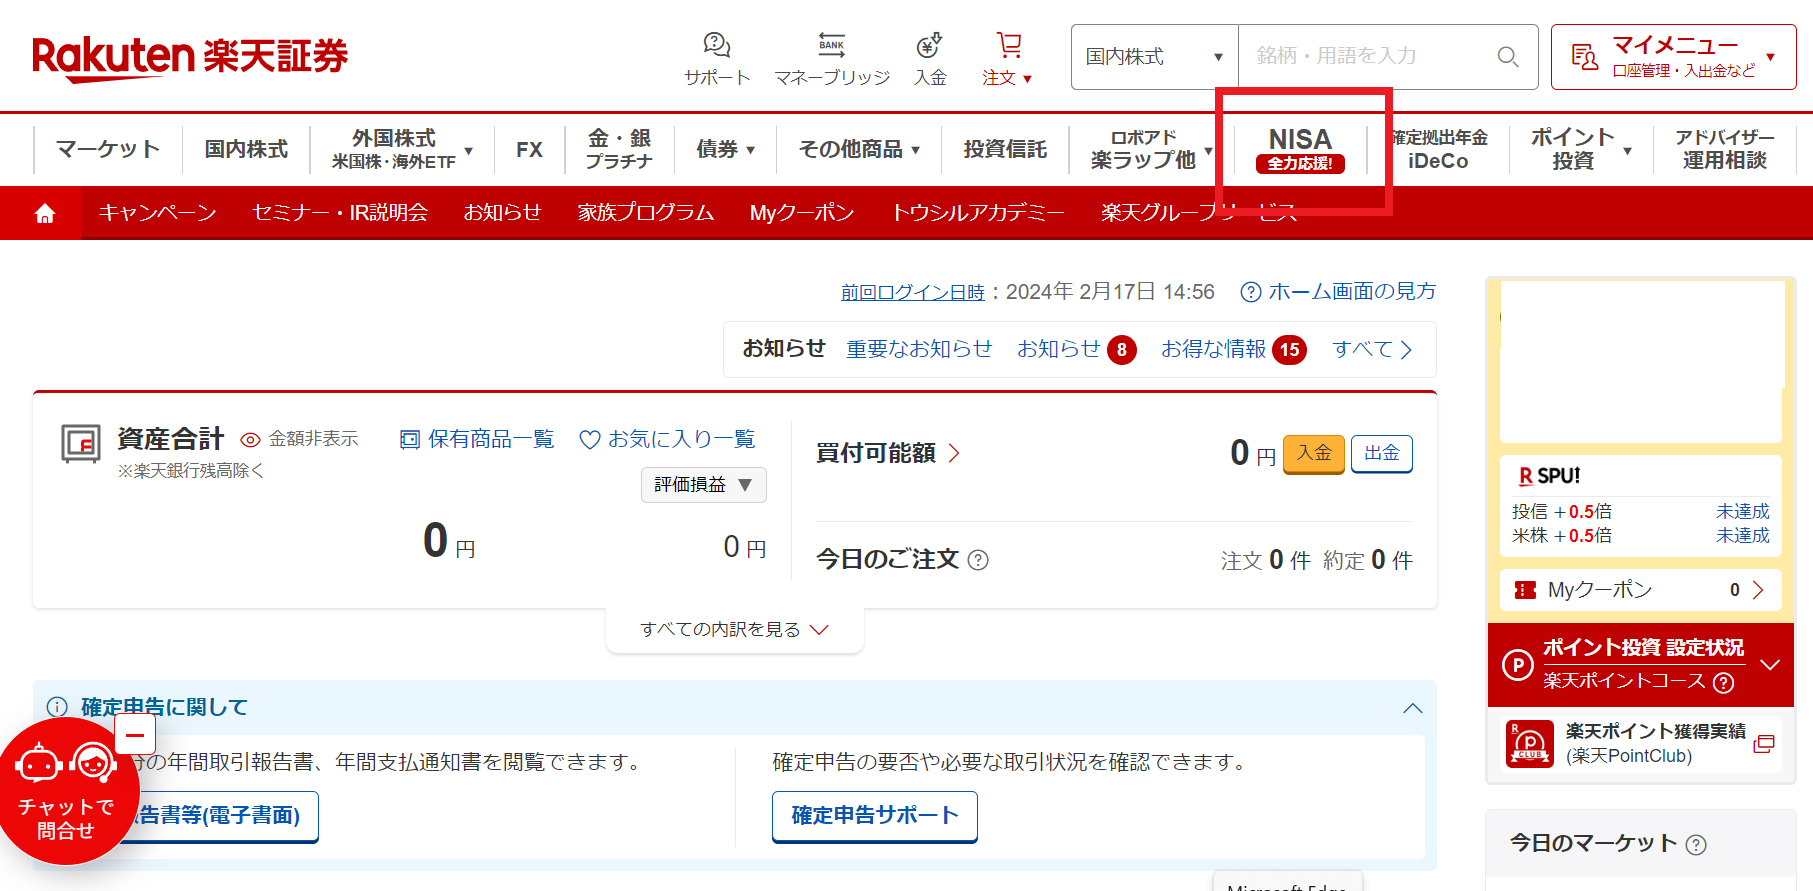This screenshot has width=1813, height=891.
Task: Open the 評価損益 dropdown
Action: point(703,485)
